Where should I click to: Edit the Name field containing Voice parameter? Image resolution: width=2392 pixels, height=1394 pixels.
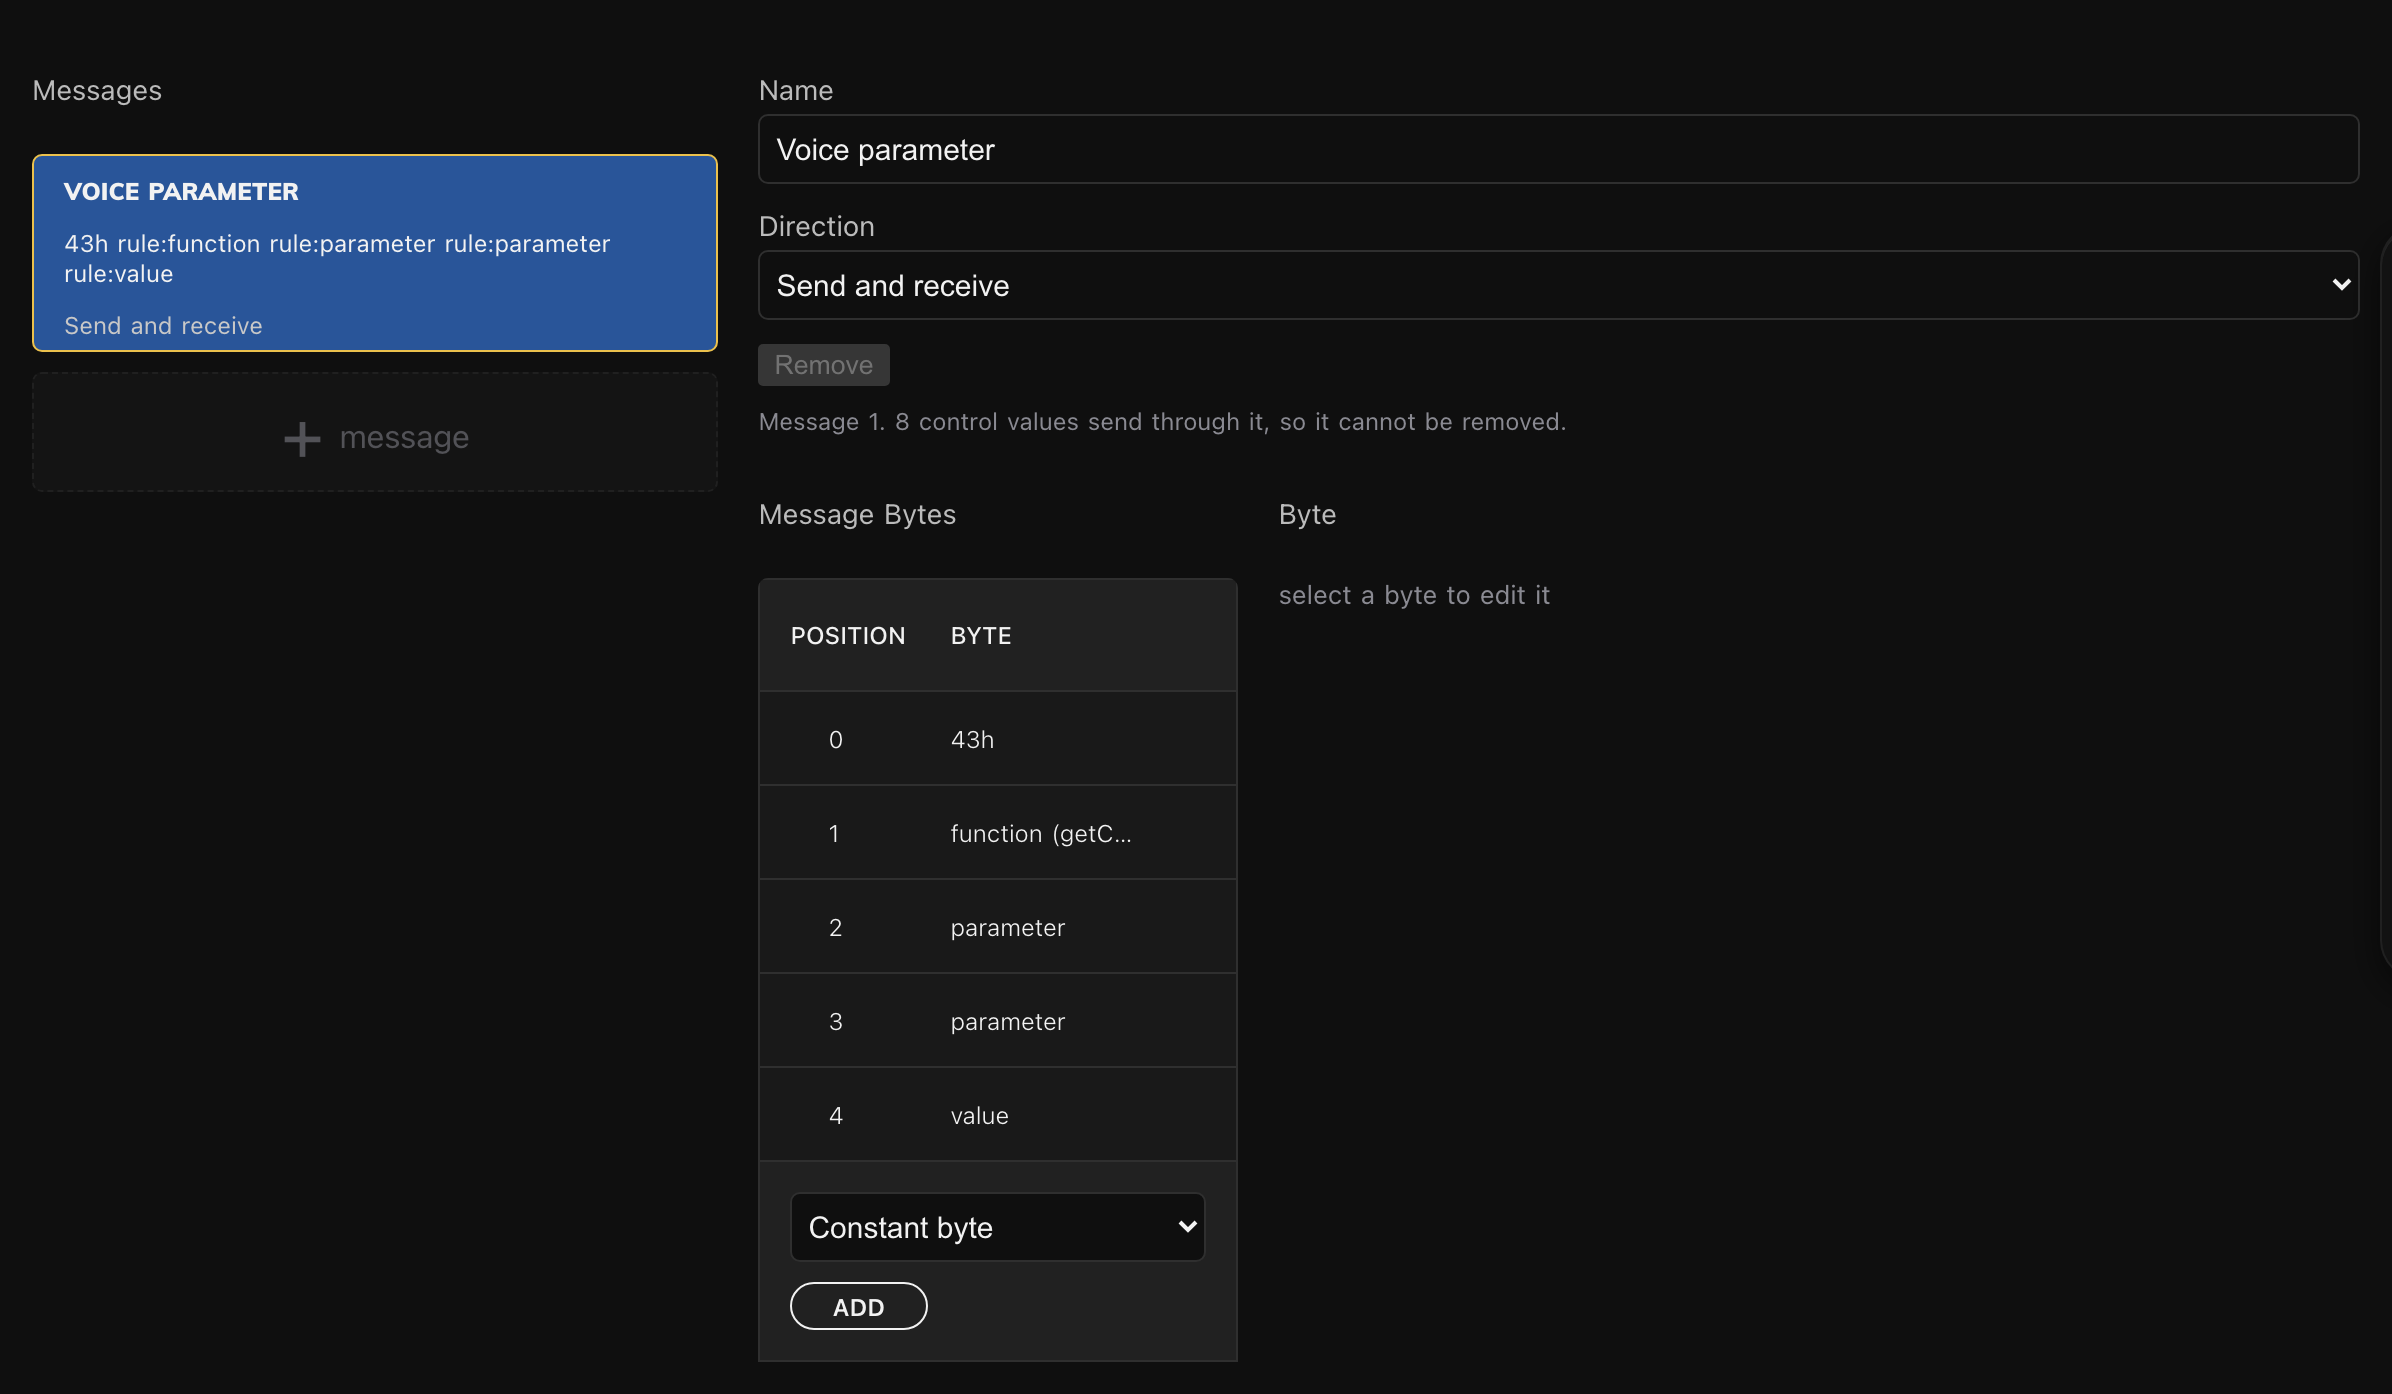tap(1558, 149)
